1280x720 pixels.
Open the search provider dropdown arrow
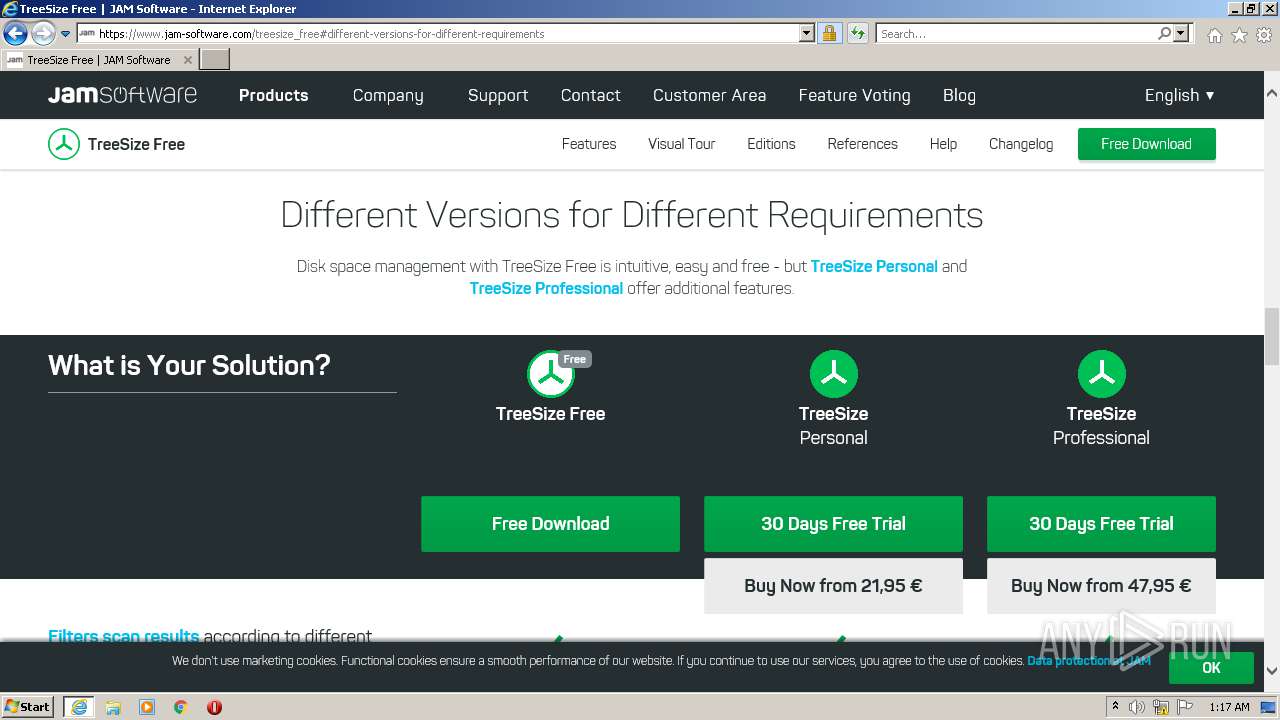[x=1181, y=33]
